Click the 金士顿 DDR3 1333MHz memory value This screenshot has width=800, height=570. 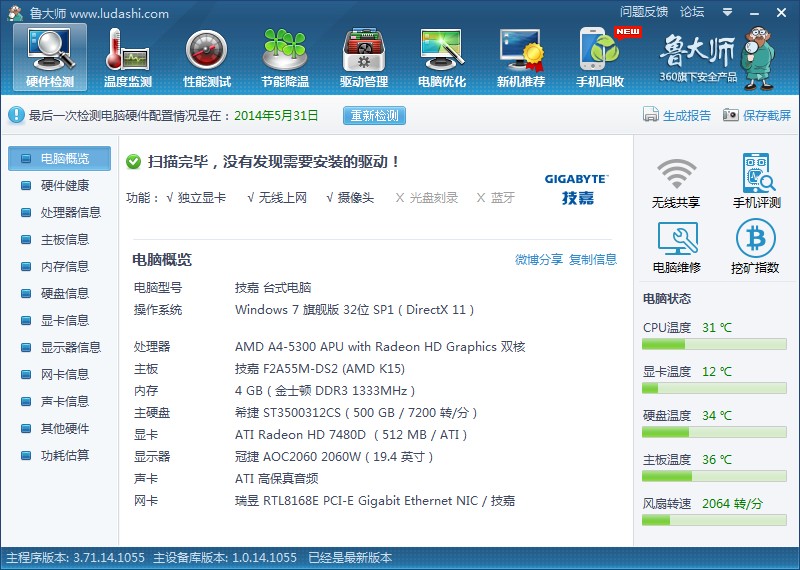pyautogui.click(x=325, y=391)
